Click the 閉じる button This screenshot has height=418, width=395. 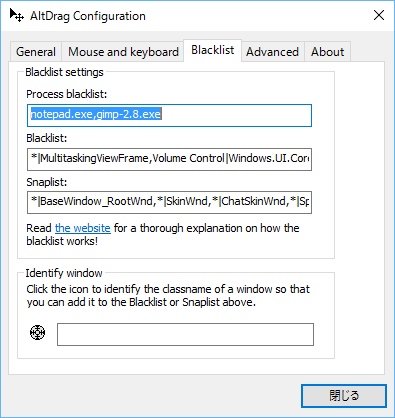[344, 396]
